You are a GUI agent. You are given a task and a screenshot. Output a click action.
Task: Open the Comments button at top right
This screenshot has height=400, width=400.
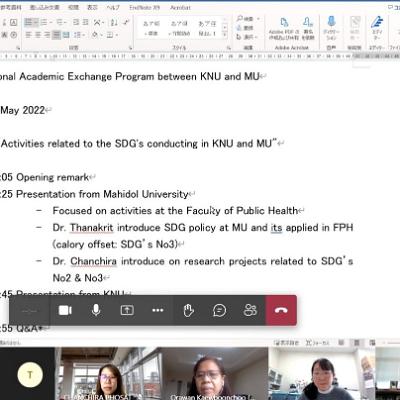click(393, 7)
